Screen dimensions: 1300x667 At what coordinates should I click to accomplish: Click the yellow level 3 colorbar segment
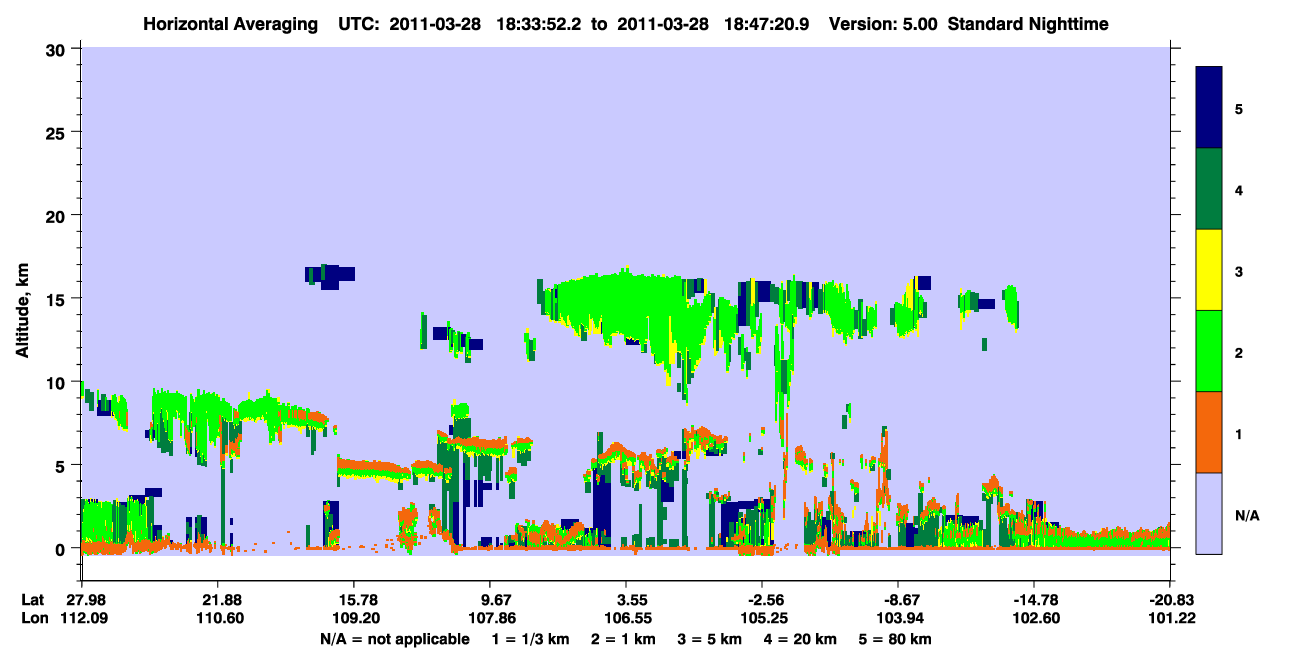point(1209,270)
